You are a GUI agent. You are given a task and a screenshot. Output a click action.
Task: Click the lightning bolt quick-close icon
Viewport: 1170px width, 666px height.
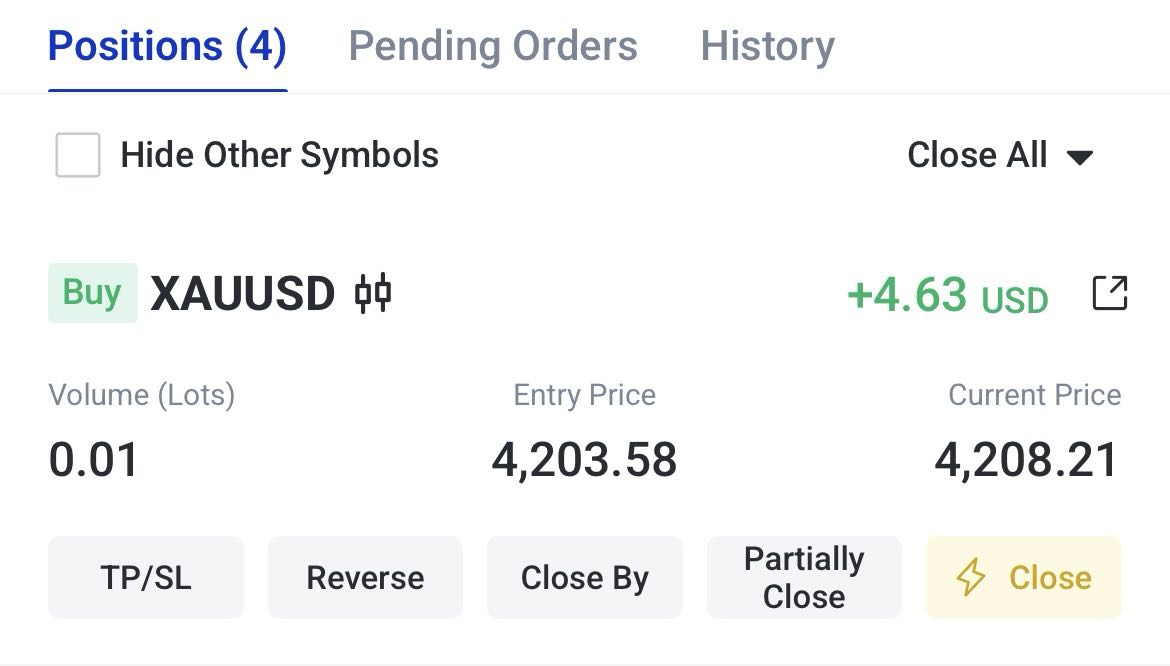pyautogui.click(x=971, y=577)
